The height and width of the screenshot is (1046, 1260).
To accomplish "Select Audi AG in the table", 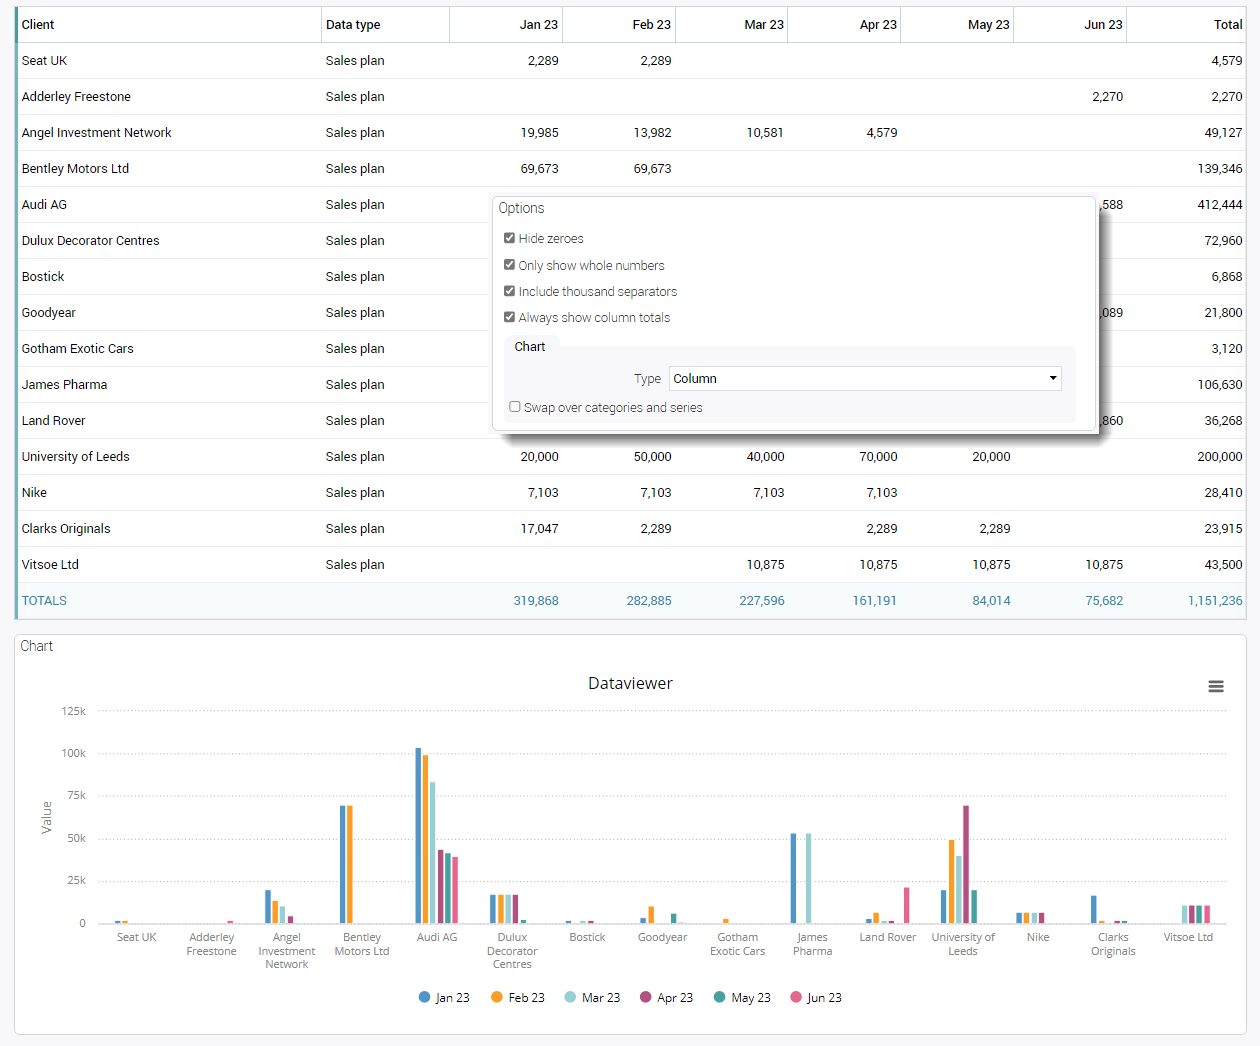I will tap(44, 205).
